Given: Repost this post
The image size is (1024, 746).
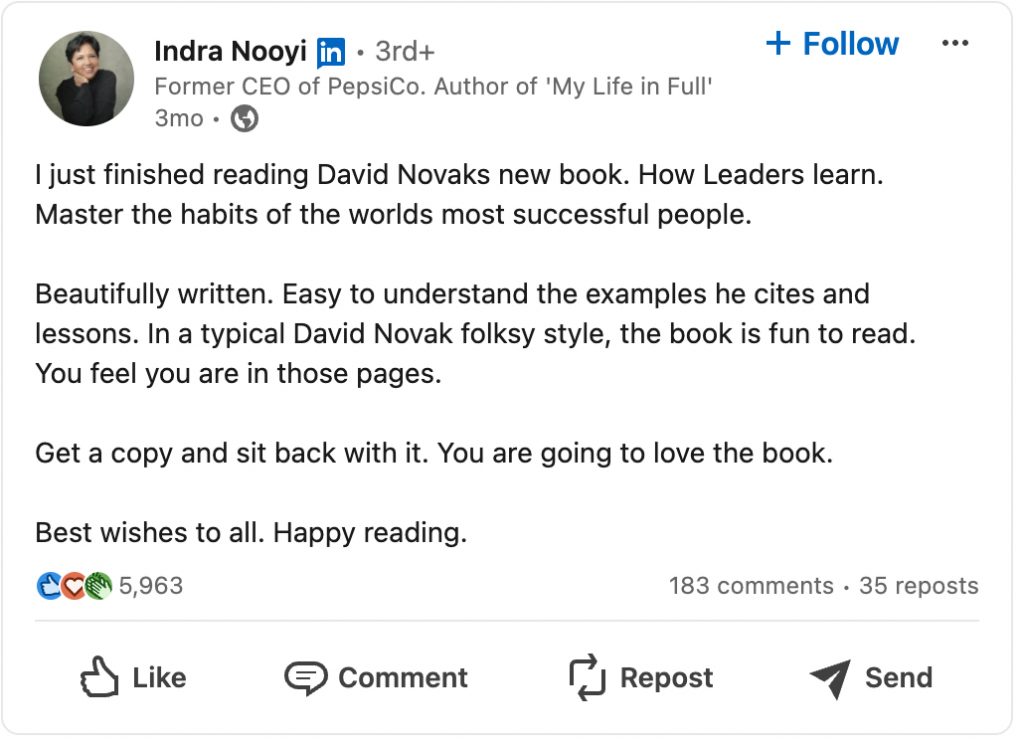Looking at the screenshot, I should [640, 678].
